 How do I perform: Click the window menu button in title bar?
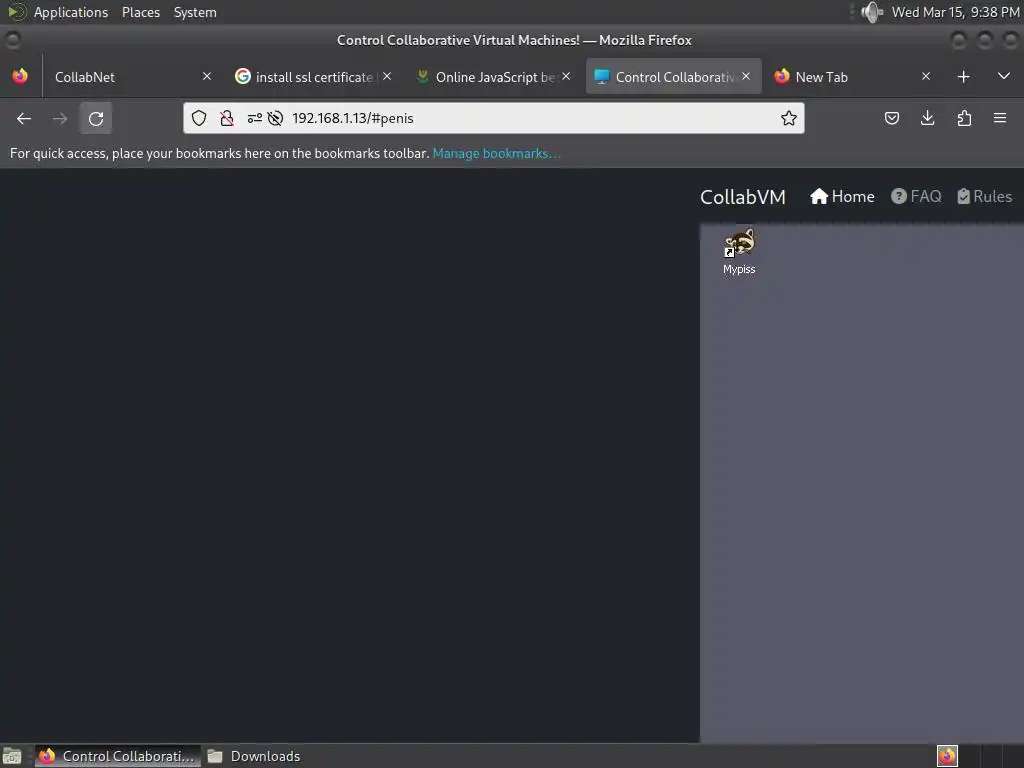pyautogui.click(x=12, y=40)
